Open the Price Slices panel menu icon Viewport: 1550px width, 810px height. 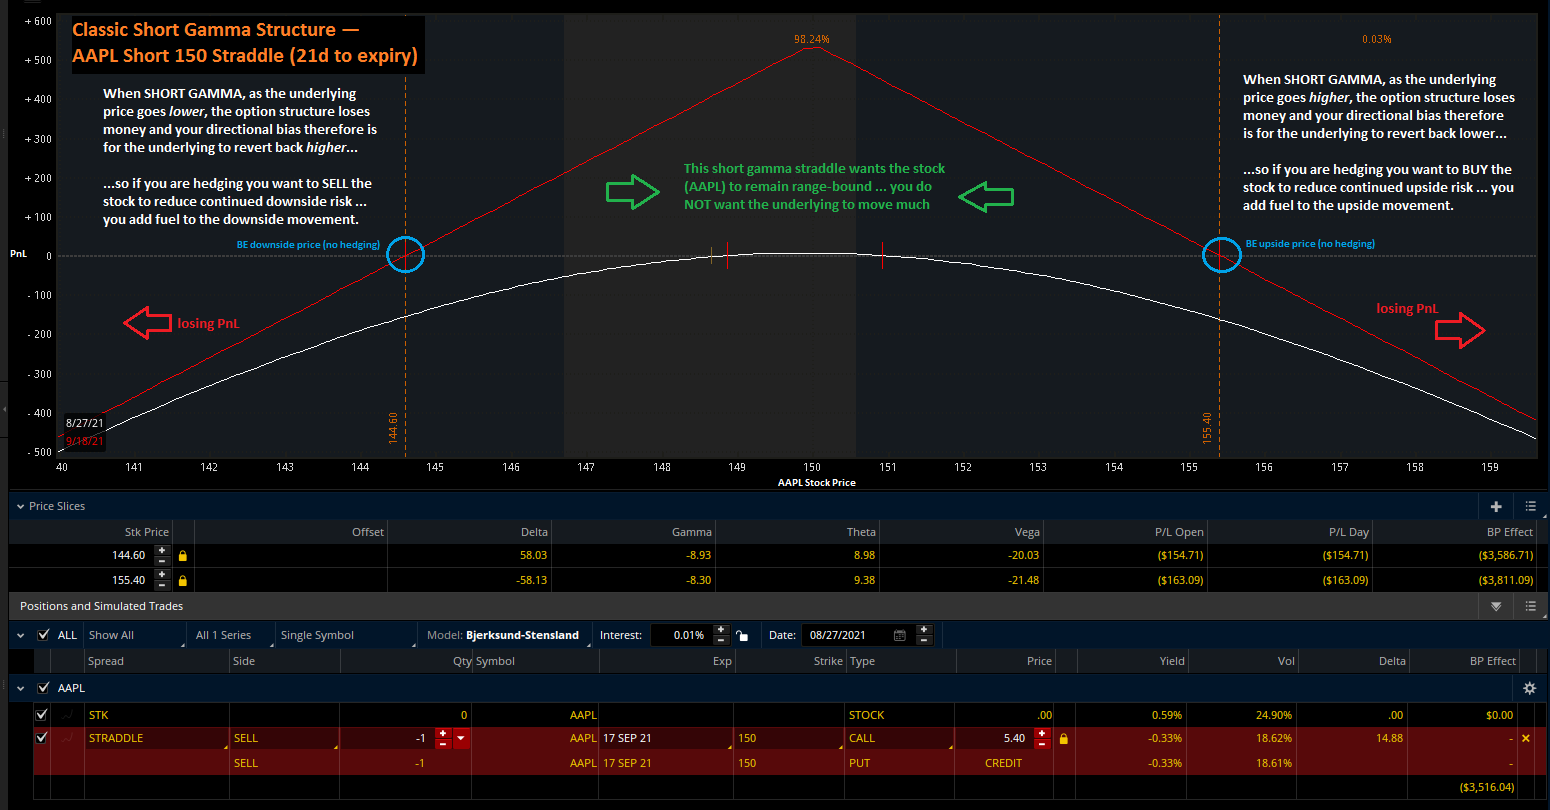pyautogui.click(x=1530, y=506)
